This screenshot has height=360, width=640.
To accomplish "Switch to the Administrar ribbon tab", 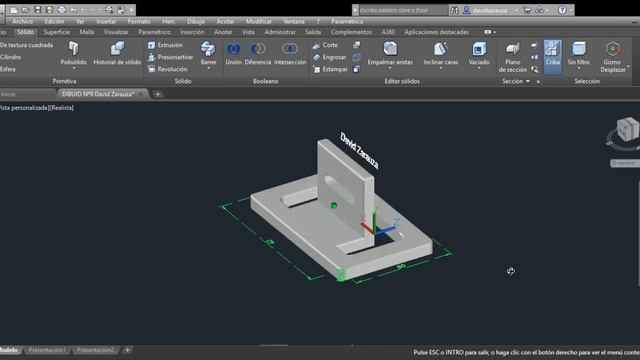I will (x=280, y=32).
